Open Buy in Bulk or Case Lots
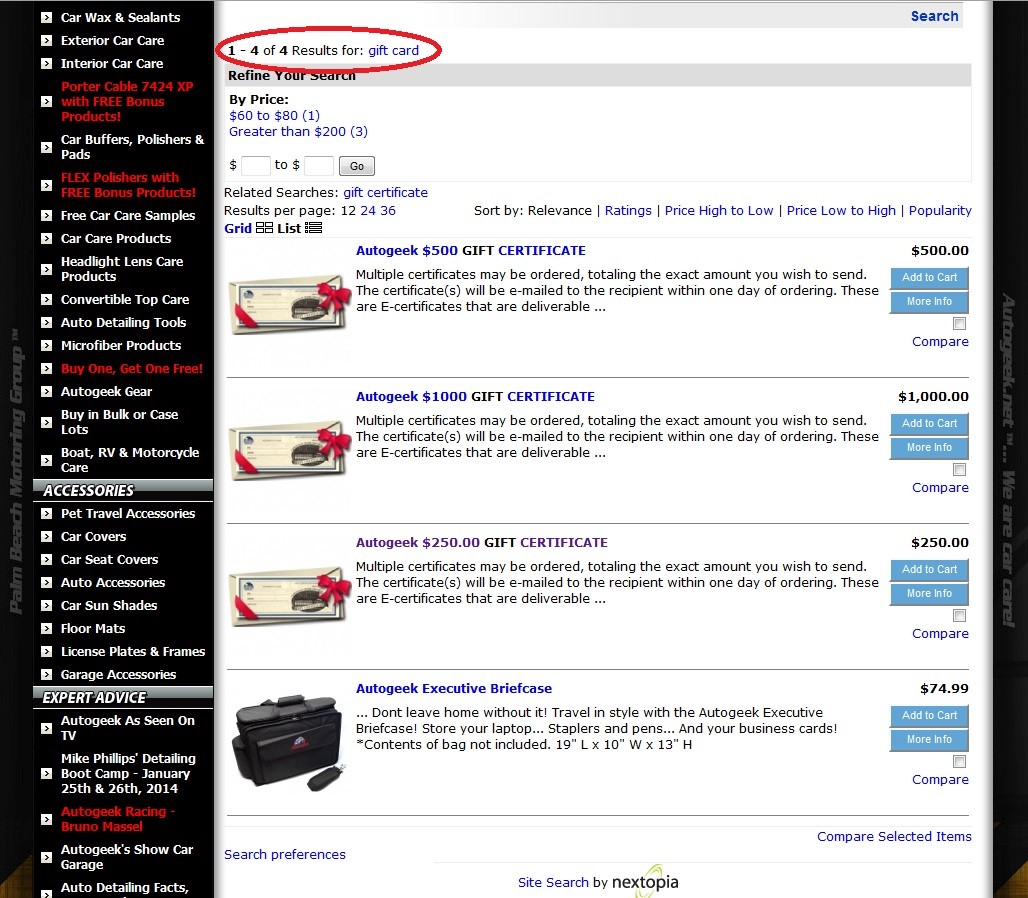1028x898 pixels. pos(119,422)
